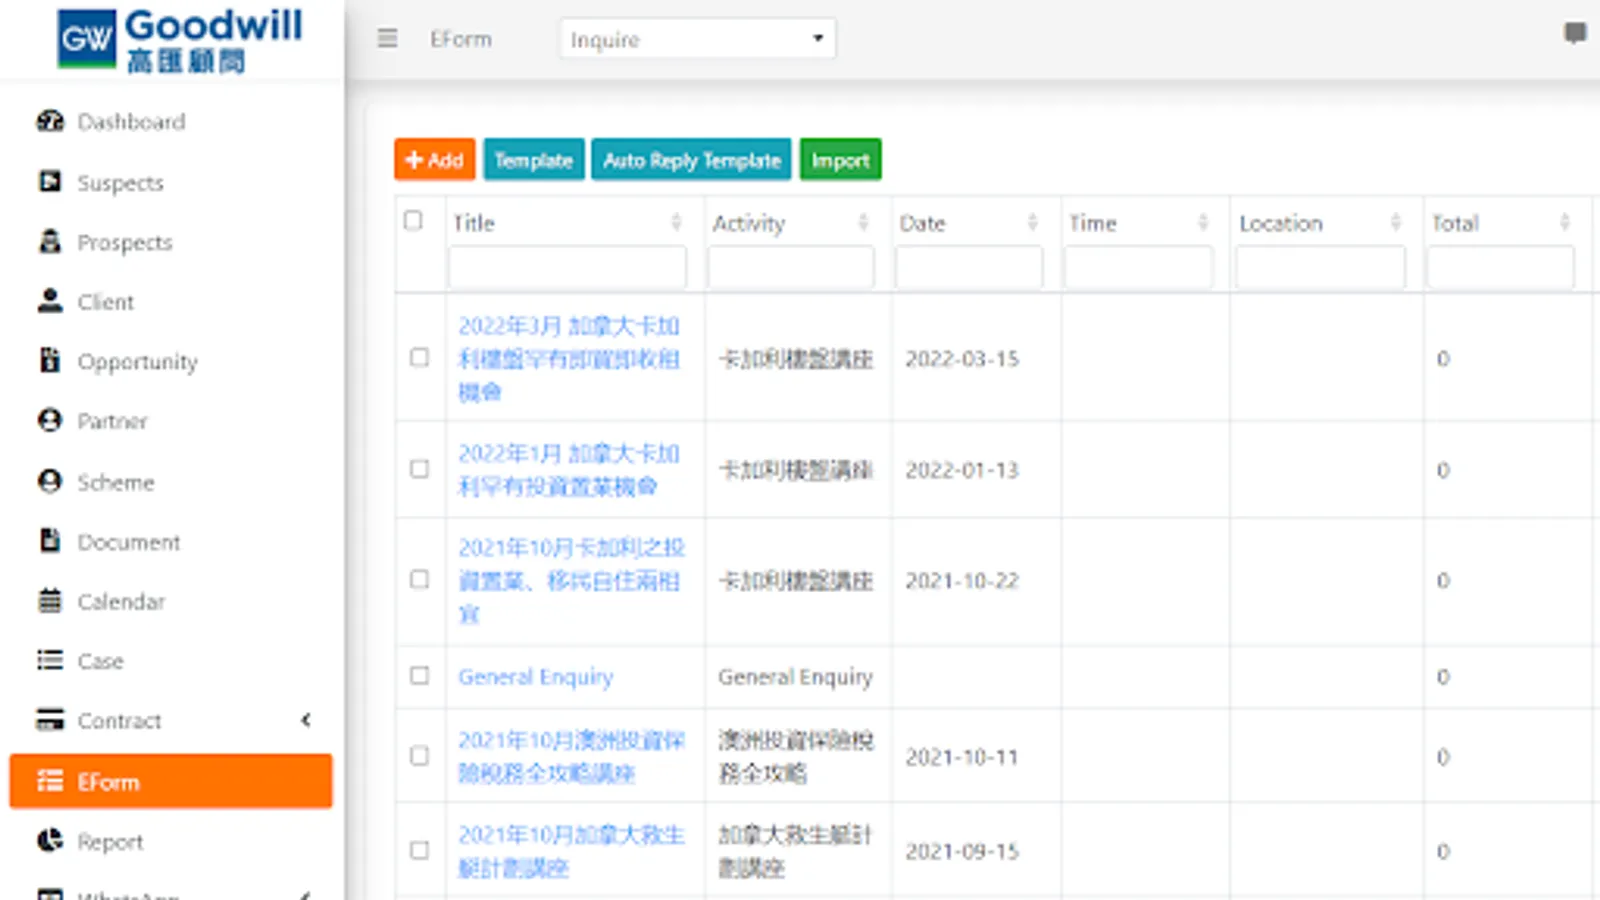Sort table by Time column arrows
Viewport: 1600px width, 900px height.
click(x=1203, y=222)
